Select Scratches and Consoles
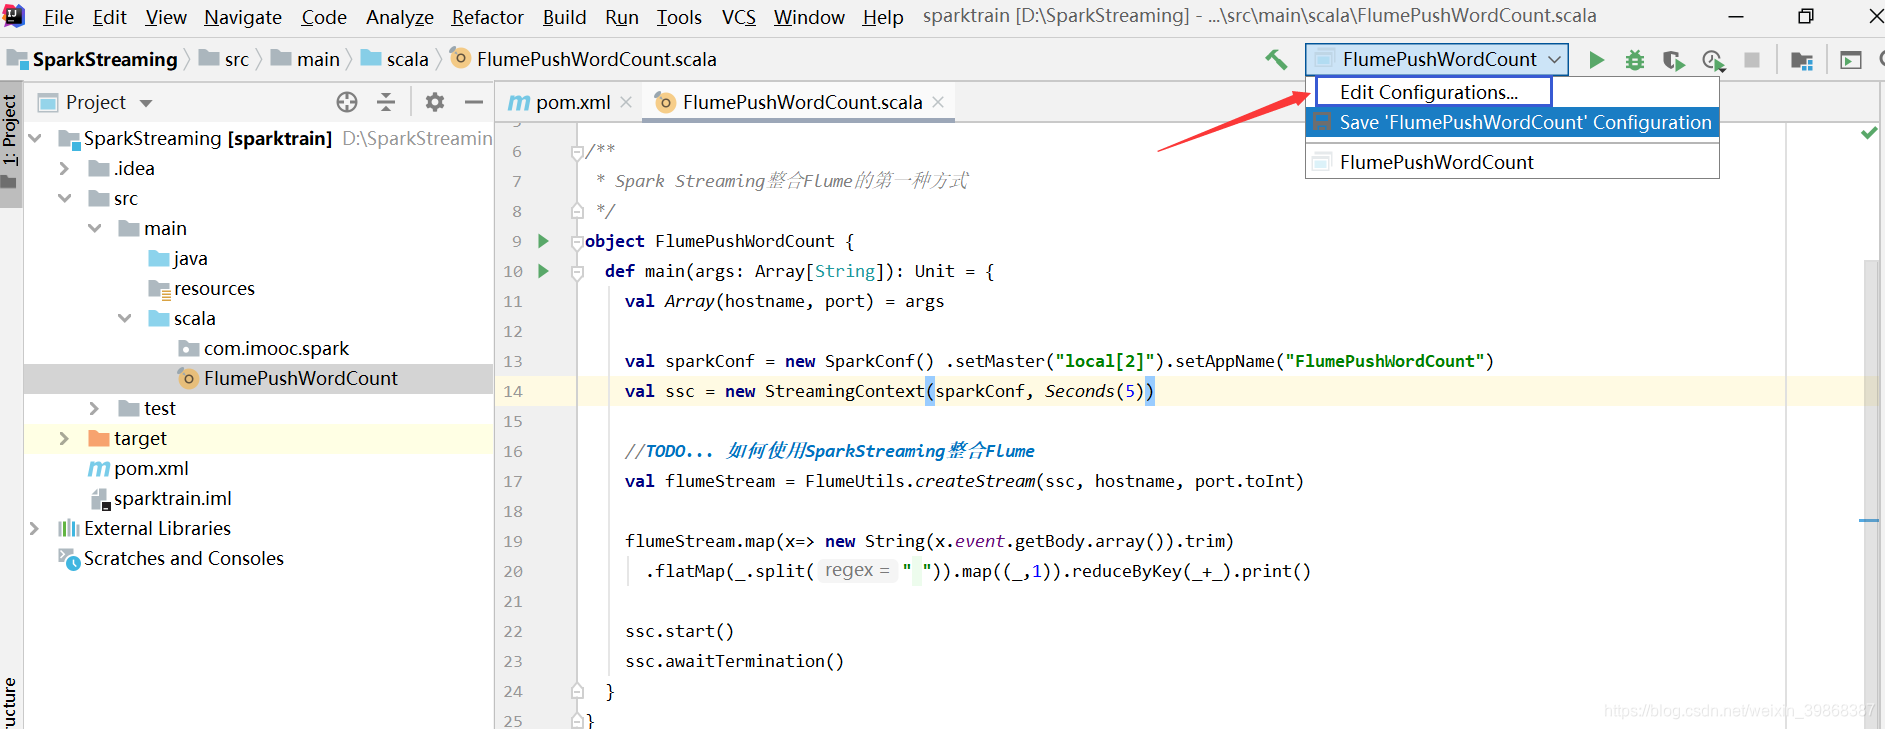 [x=183, y=558]
